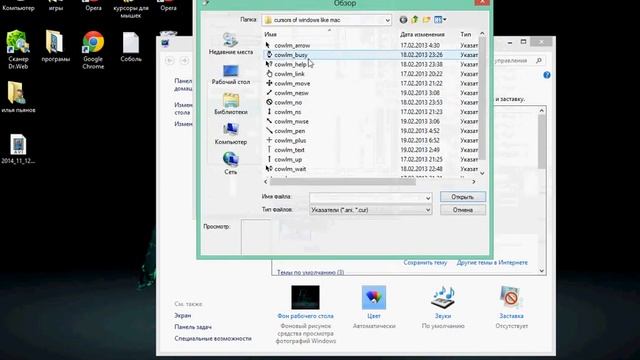Open Recent Places (Недавние места) in places bar
This screenshot has width=640, height=360.
point(231,44)
